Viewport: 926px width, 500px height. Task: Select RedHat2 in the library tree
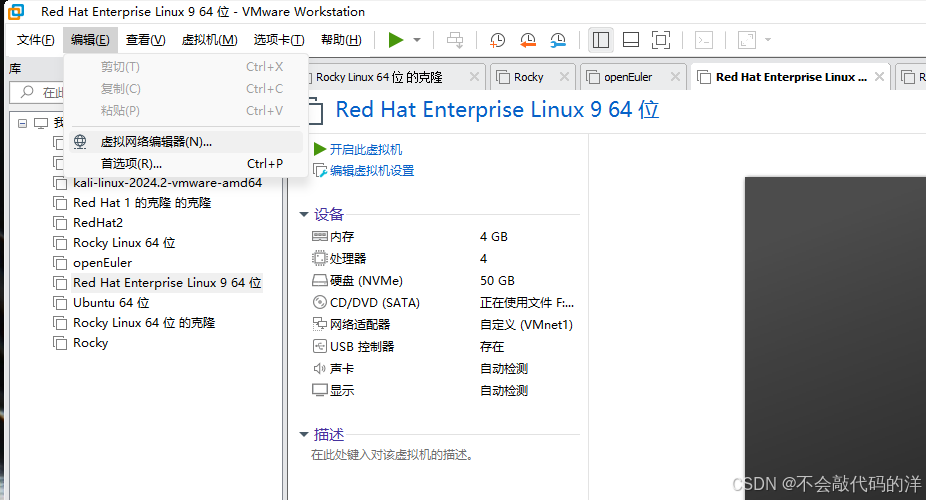point(98,223)
